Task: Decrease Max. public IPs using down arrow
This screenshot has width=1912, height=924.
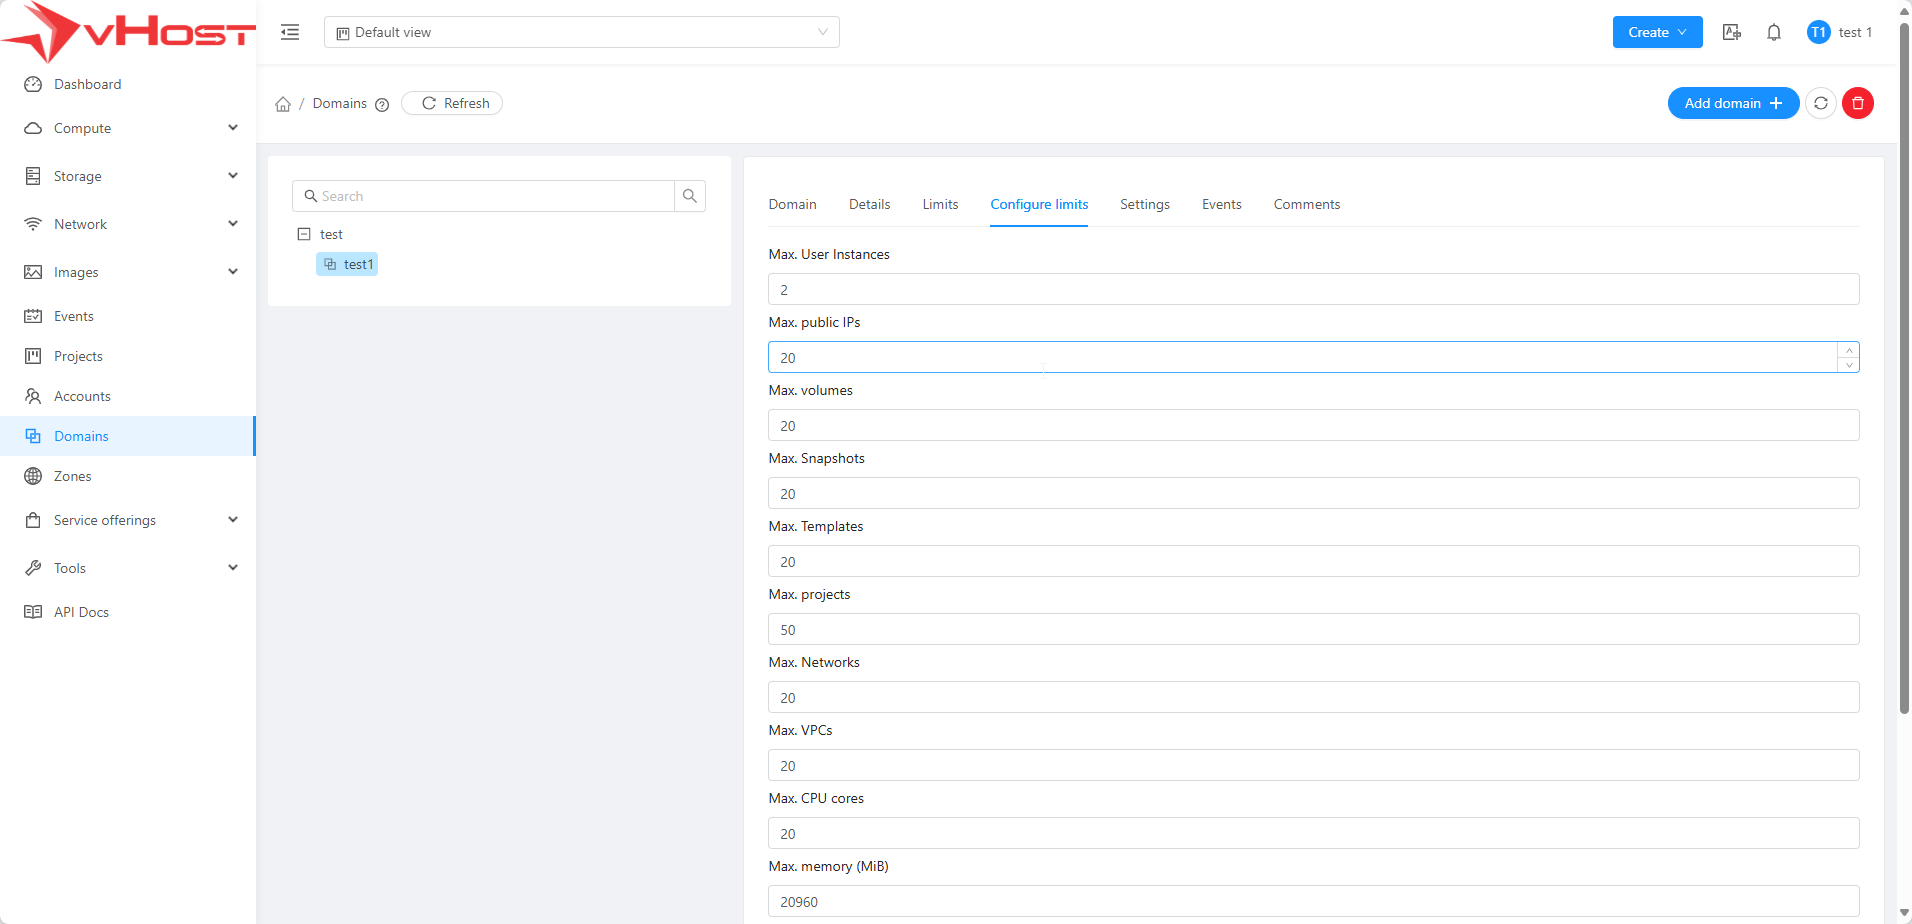Action: click(x=1849, y=365)
